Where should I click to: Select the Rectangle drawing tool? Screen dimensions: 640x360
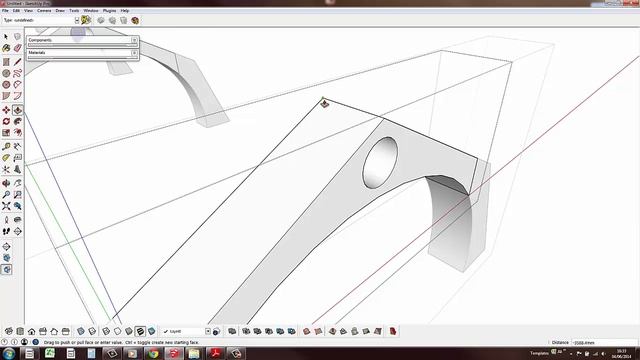tap(6, 62)
